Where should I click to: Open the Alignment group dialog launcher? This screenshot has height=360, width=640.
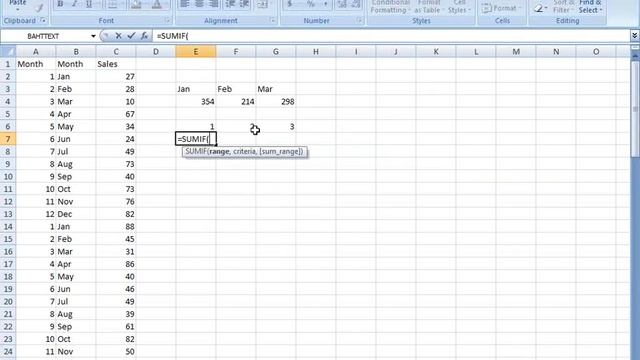(273, 20)
